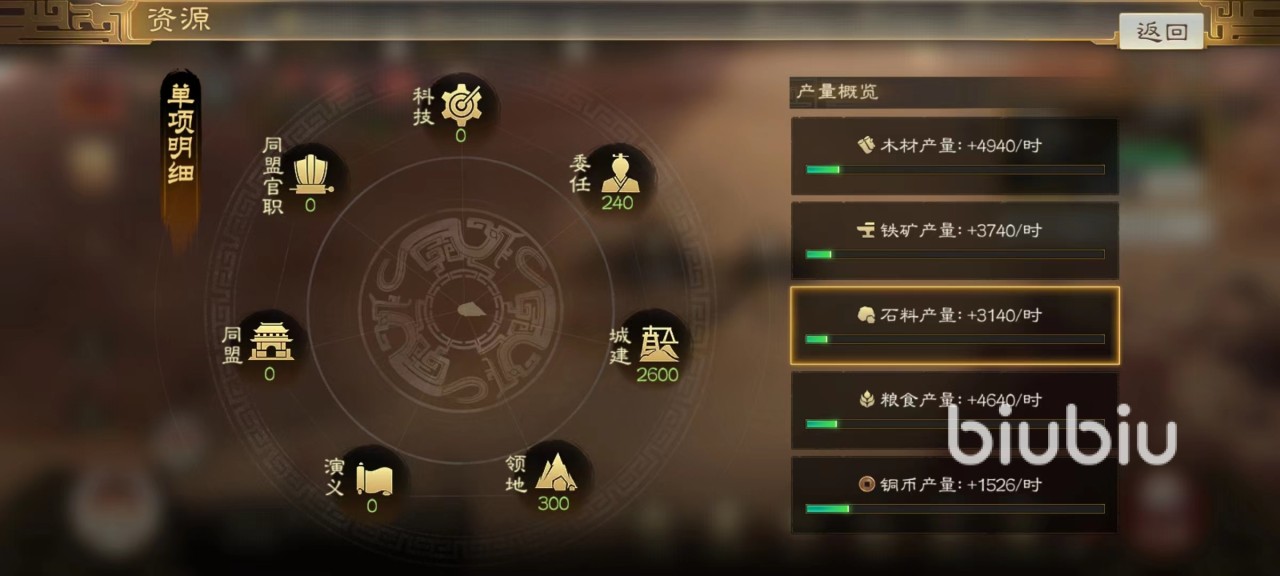
Task: Click the 产量概览 section header
Action: pyautogui.click(x=836, y=92)
